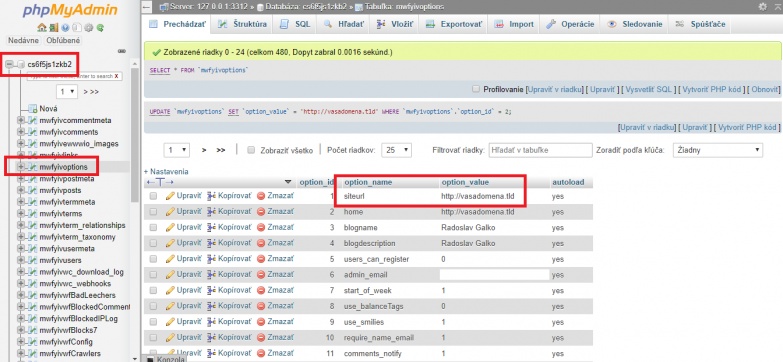Image resolution: width=783 pixels, height=362 pixels.
Task: Click pencil edit icon for require_name_email row
Action: [x=170, y=338]
